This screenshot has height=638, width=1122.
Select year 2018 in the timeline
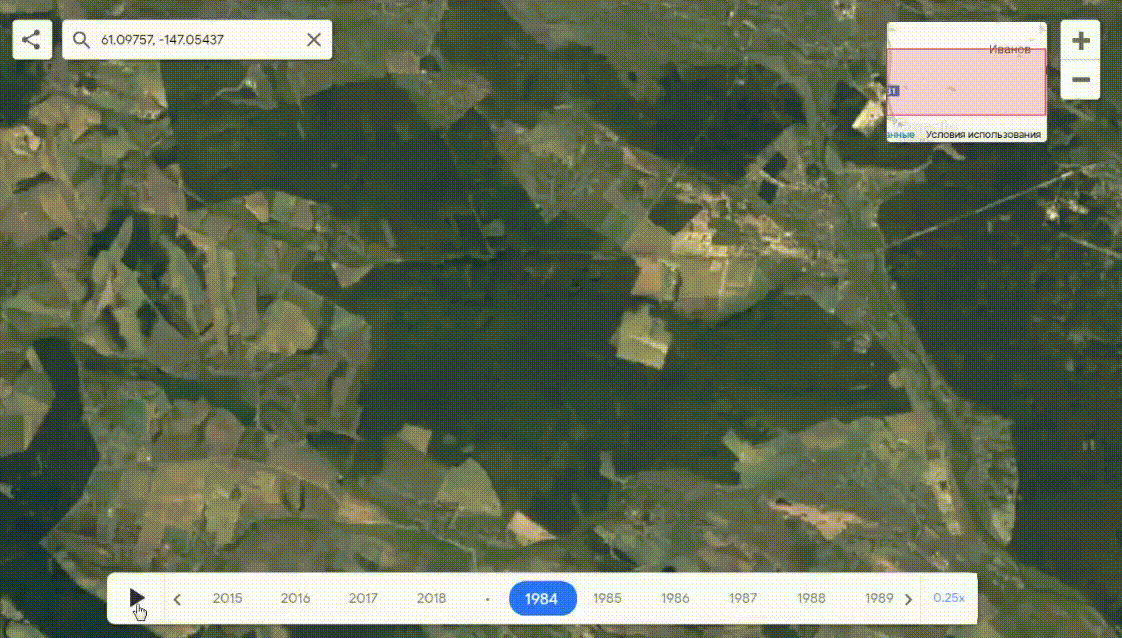tap(431, 598)
